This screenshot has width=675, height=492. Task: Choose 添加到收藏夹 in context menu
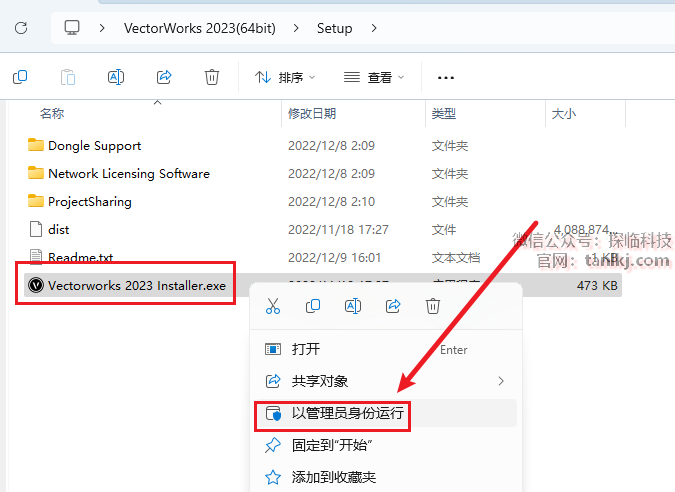(386, 477)
